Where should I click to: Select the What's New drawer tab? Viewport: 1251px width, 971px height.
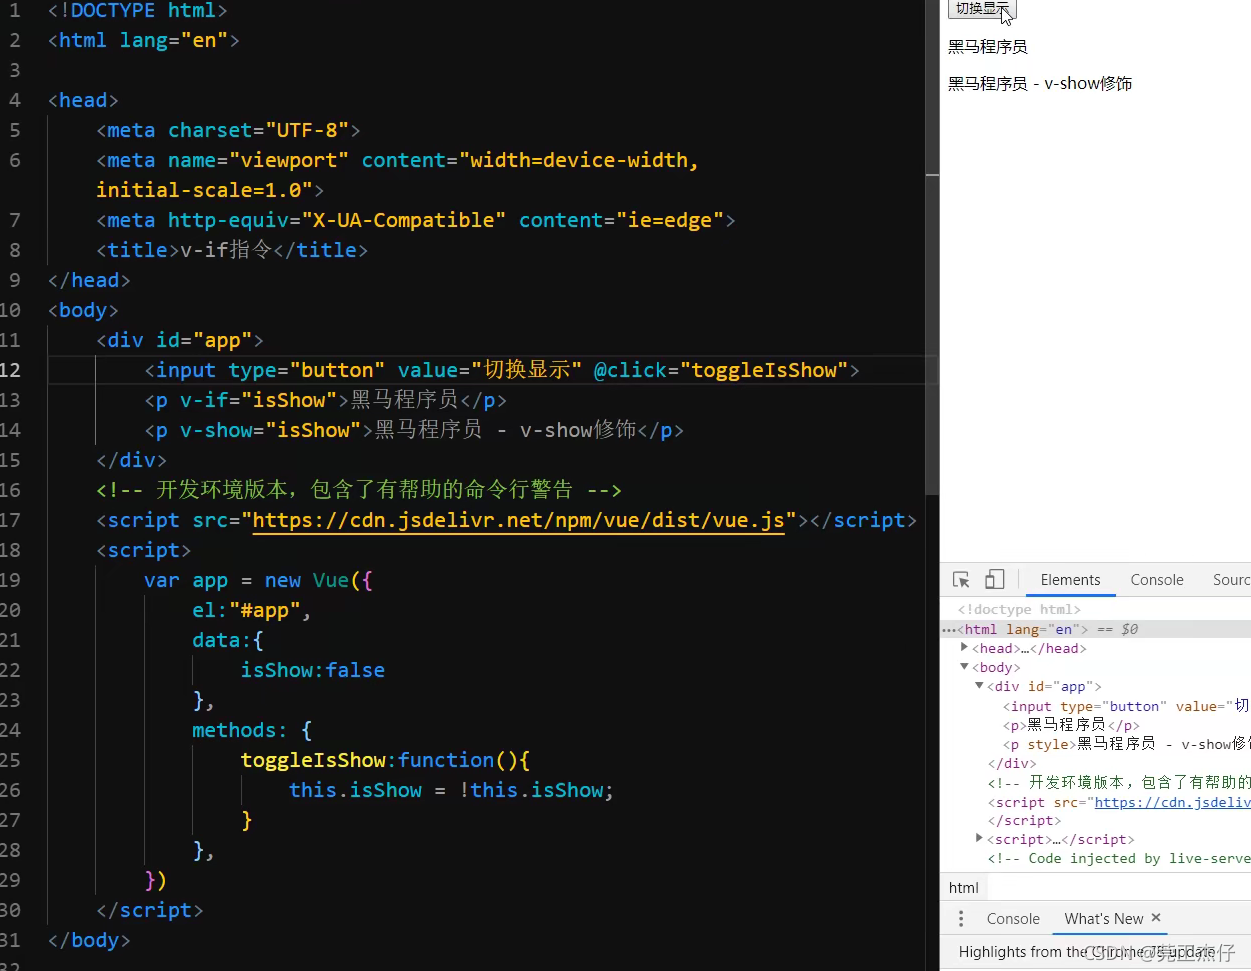[x=1103, y=918]
